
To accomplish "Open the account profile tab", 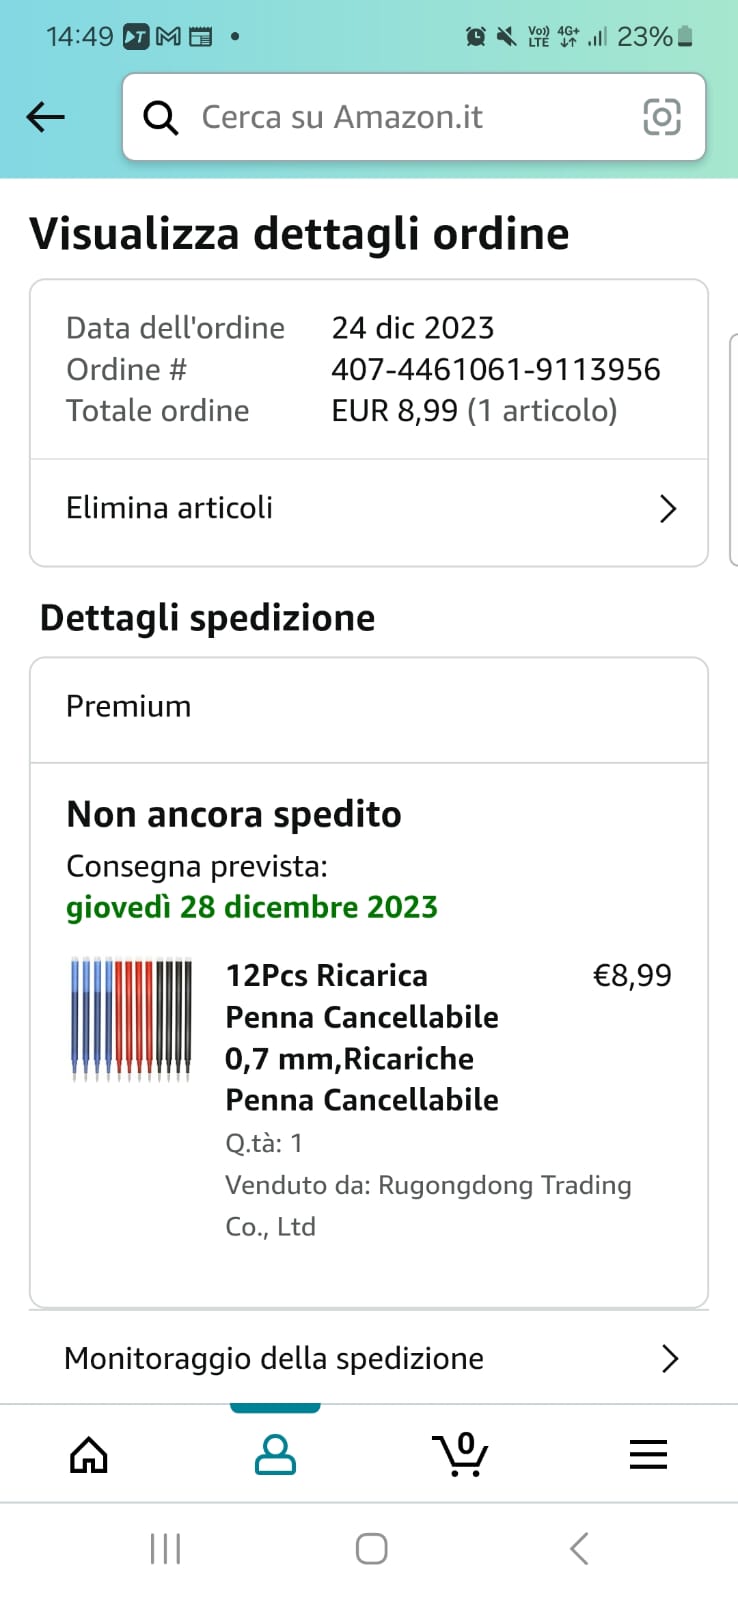I will click(275, 1454).
